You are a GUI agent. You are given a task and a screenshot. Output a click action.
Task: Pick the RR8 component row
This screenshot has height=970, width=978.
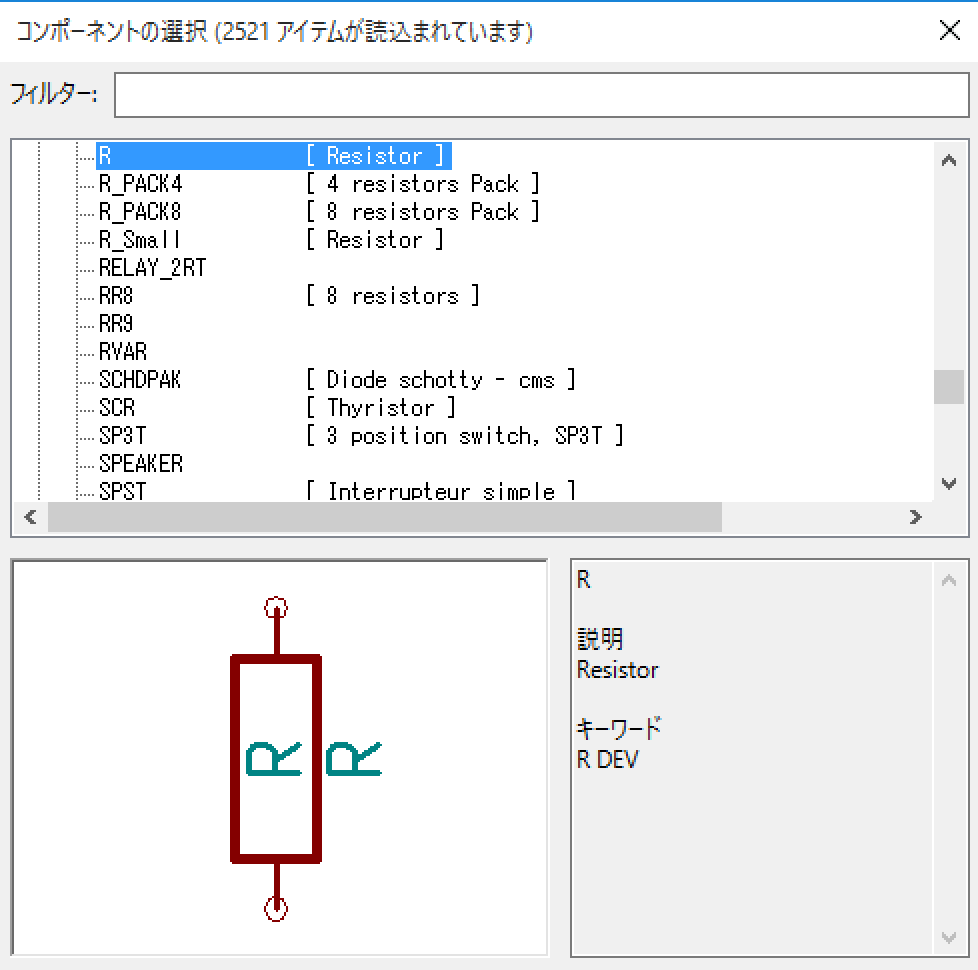click(x=288, y=296)
